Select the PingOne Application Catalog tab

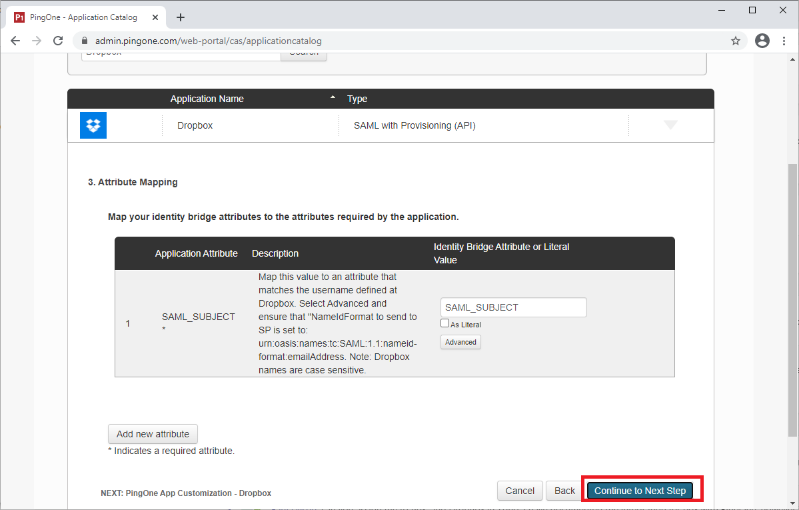85,17
